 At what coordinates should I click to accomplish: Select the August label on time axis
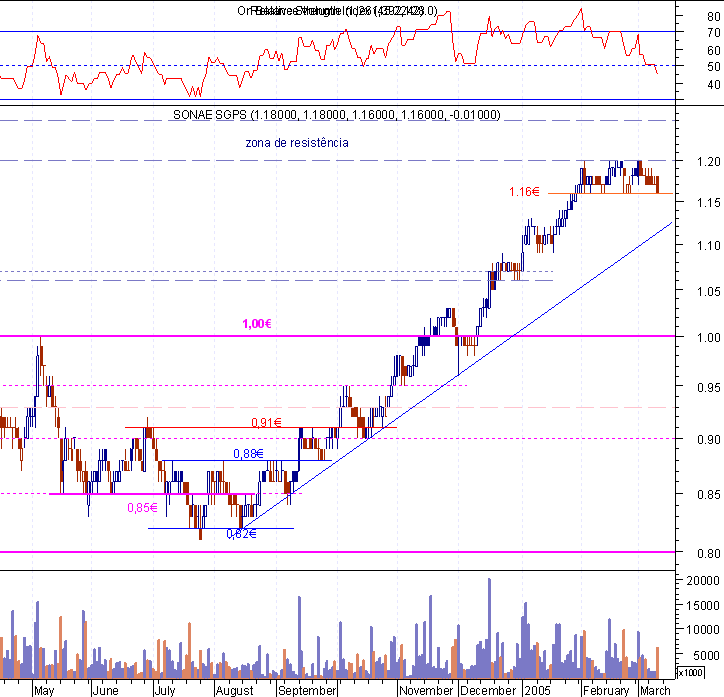234,691
